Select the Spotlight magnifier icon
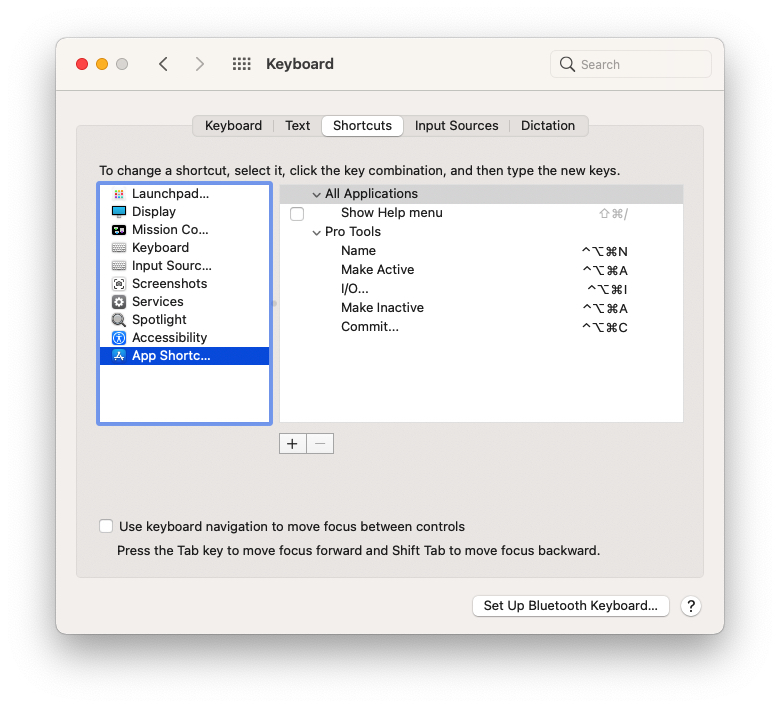Image resolution: width=780 pixels, height=708 pixels. pyautogui.click(x=119, y=320)
